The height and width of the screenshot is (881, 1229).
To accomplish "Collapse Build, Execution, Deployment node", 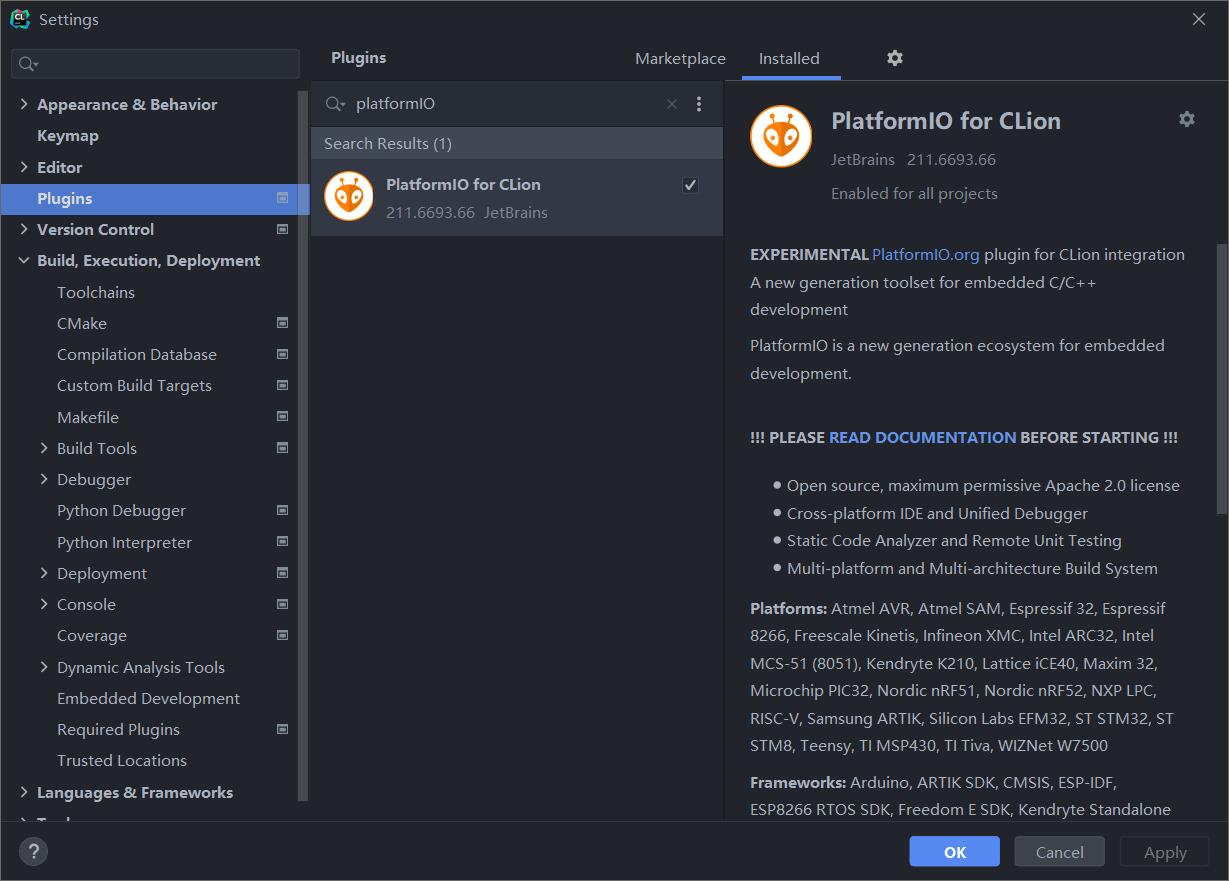I will [x=24, y=260].
